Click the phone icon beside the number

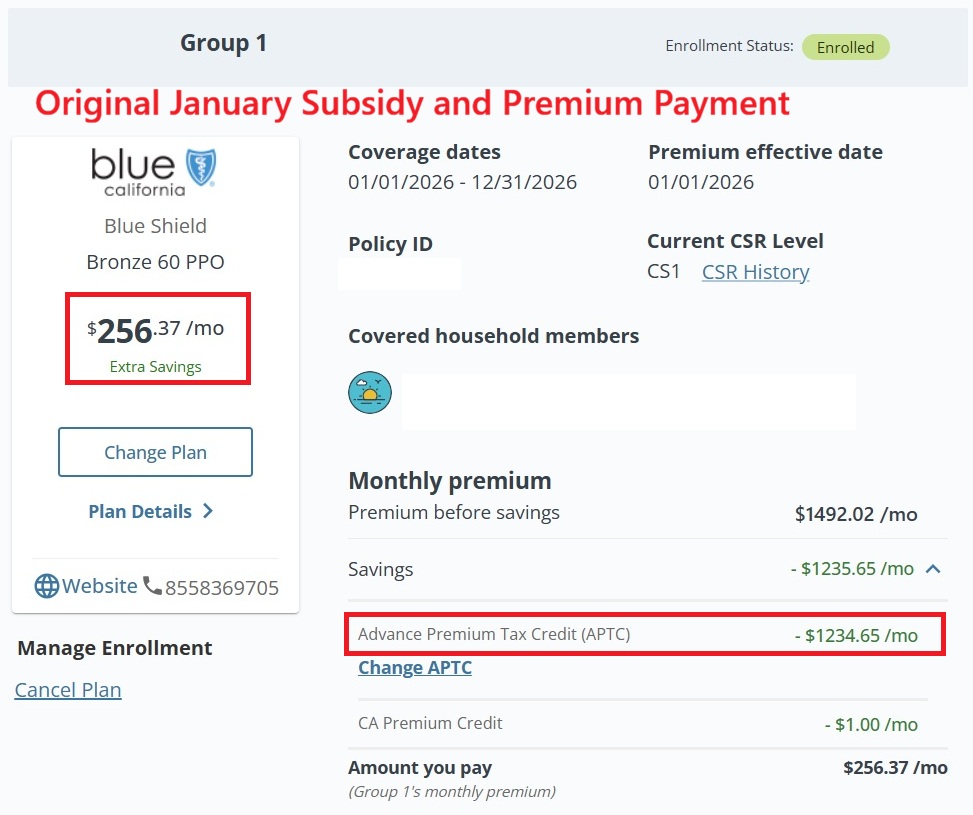[x=152, y=586]
